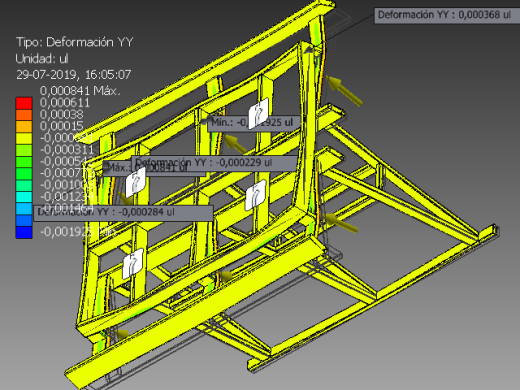Select the load arrow beneath the Mín. probe label
Image resolution: width=520 pixels, height=390 pixels.
click(x=236, y=144)
